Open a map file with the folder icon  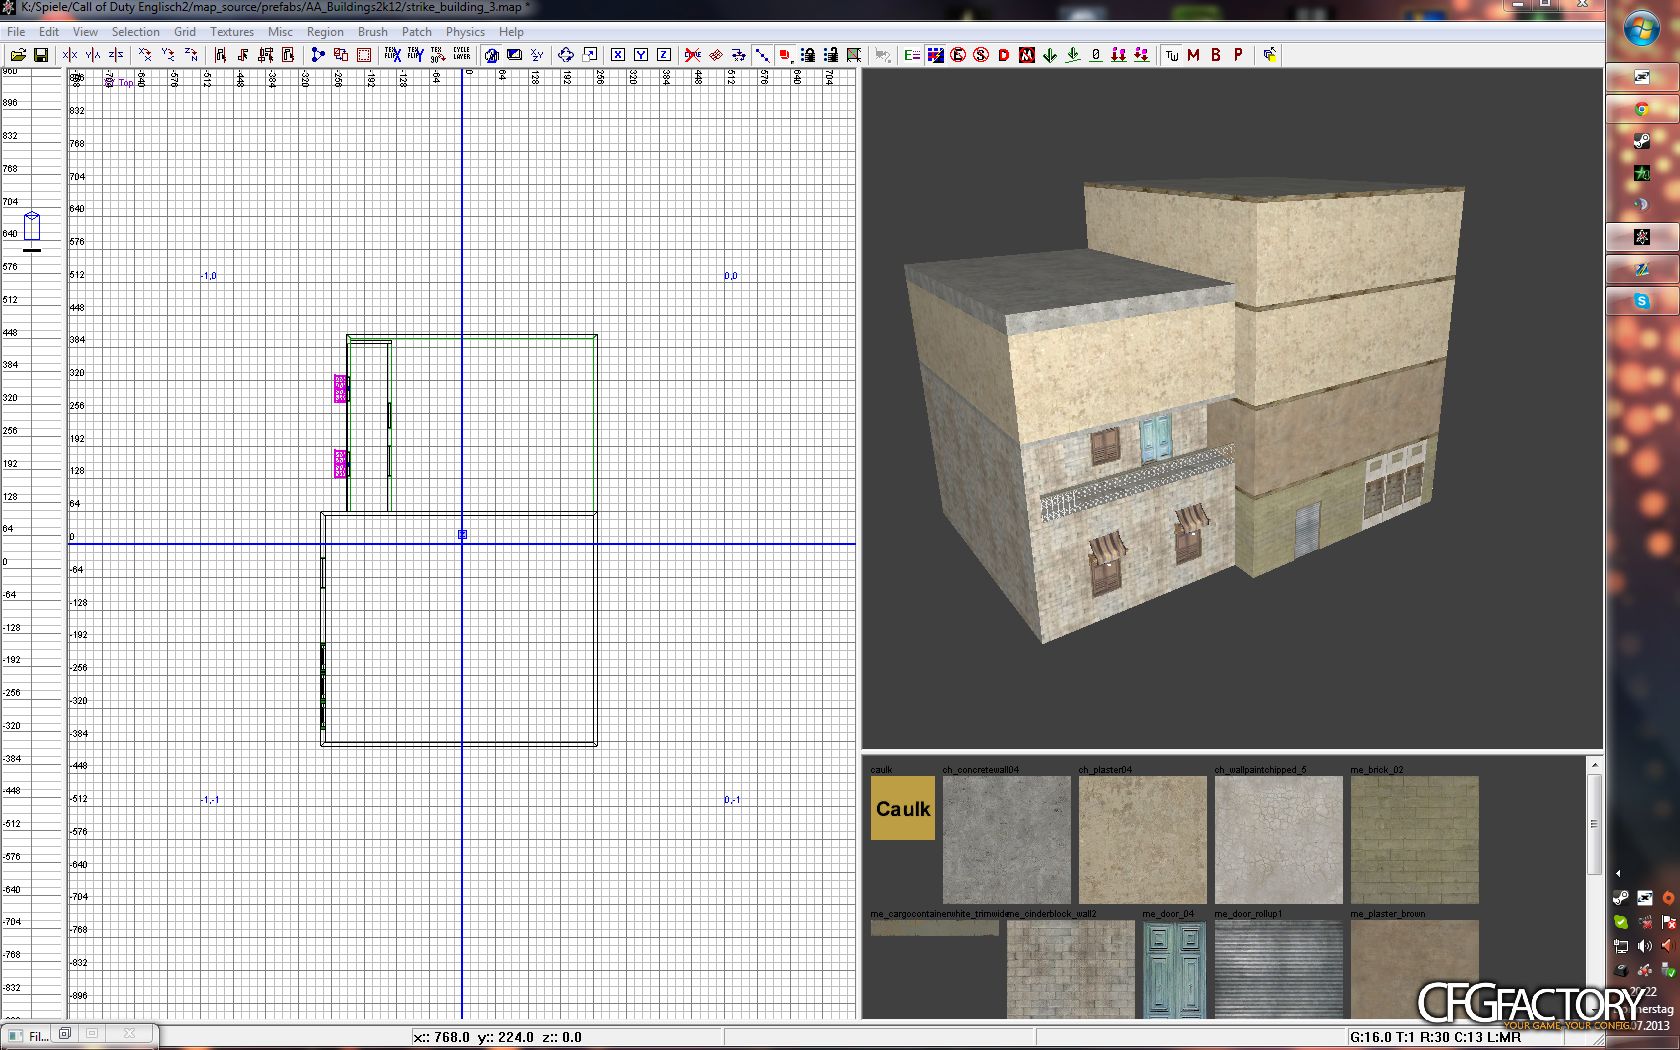tap(18, 55)
